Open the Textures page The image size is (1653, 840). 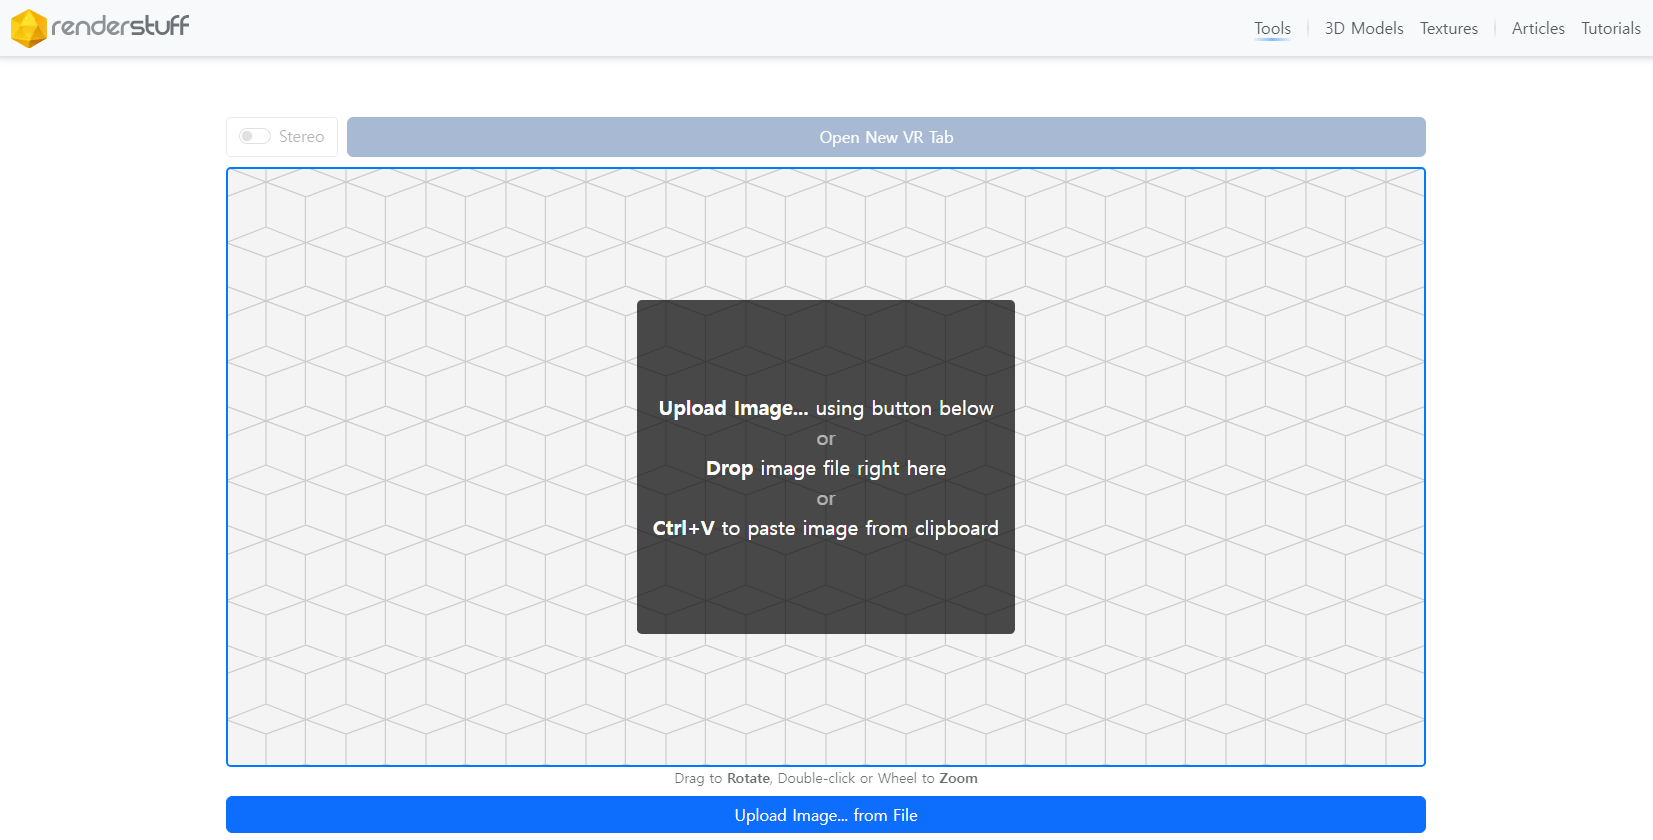(x=1448, y=28)
